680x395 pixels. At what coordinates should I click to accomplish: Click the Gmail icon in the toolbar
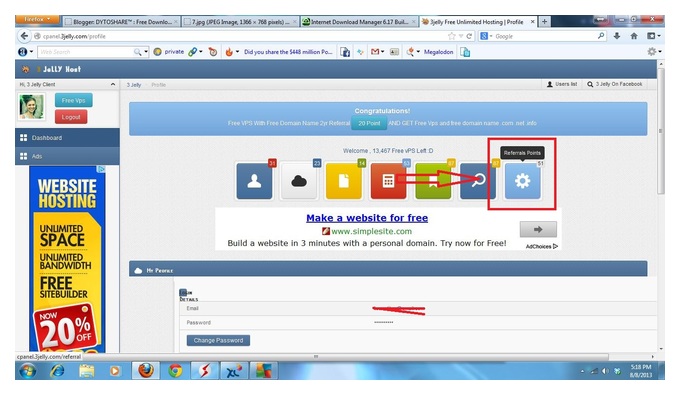pyautogui.click(x=375, y=52)
